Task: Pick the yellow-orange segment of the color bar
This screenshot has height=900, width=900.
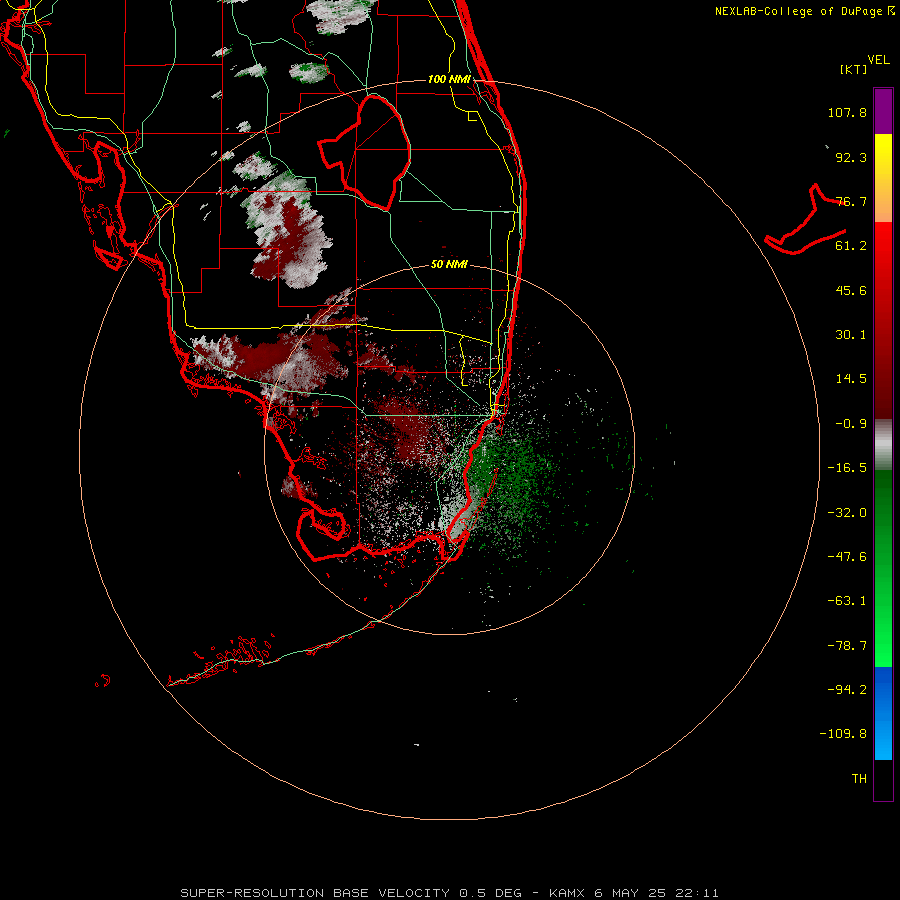Action: coord(883,178)
